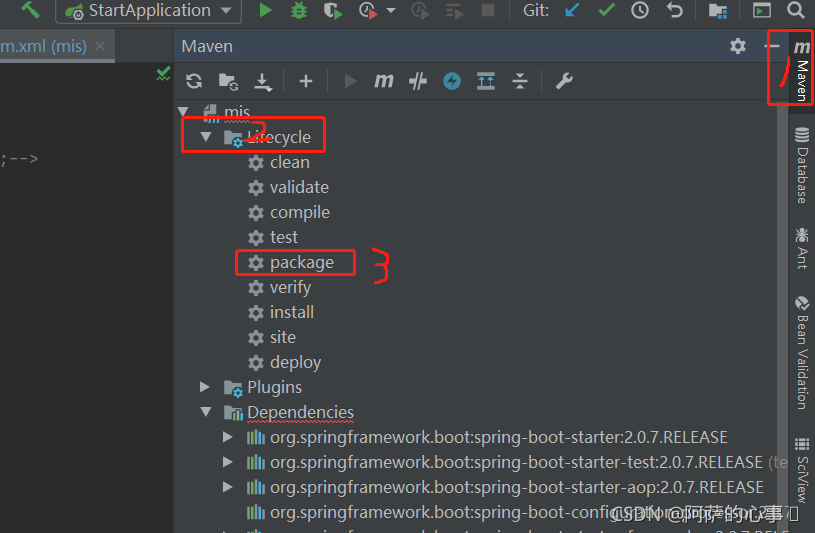Hide the Maven panel with minus button
The height and width of the screenshot is (533, 815).
pyautogui.click(x=772, y=46)
